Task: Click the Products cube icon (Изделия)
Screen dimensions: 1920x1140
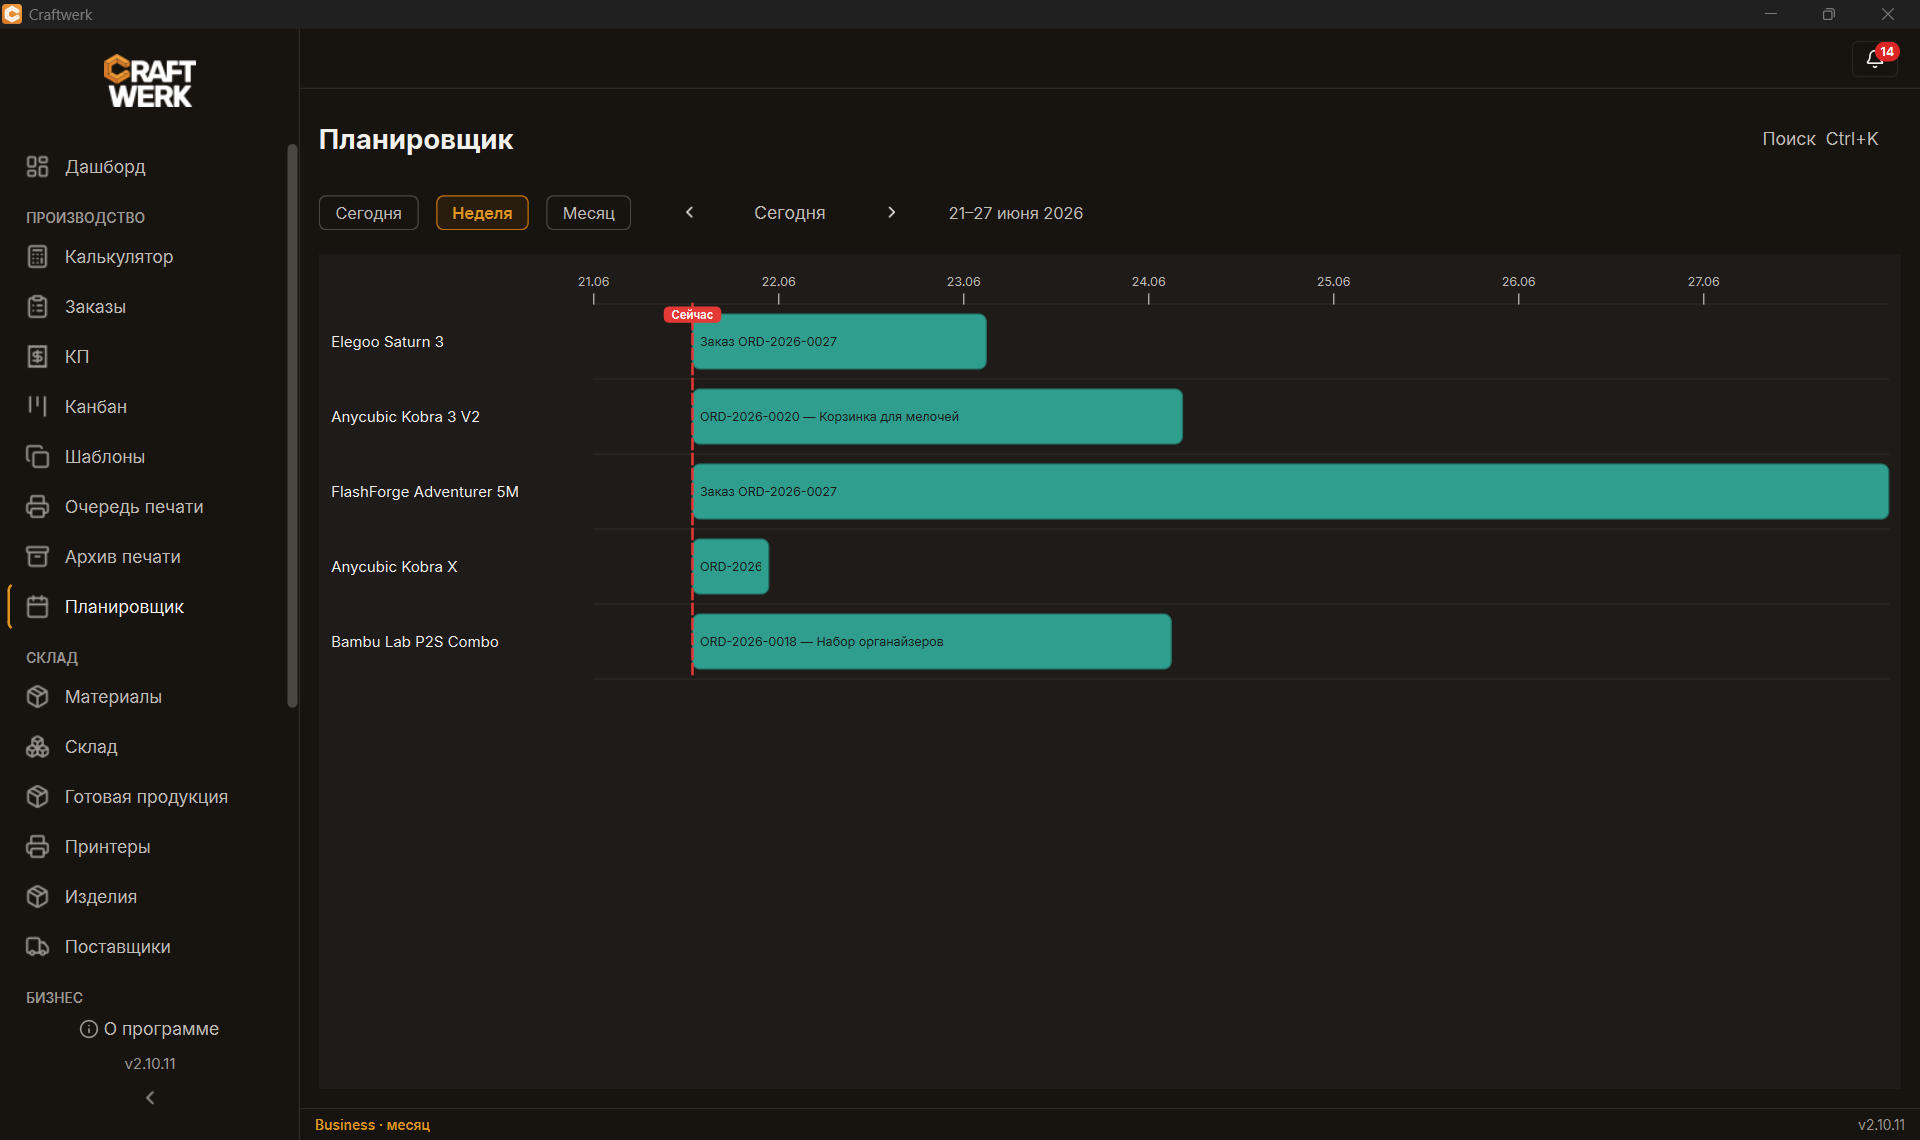Action: [x=37, y=897]
